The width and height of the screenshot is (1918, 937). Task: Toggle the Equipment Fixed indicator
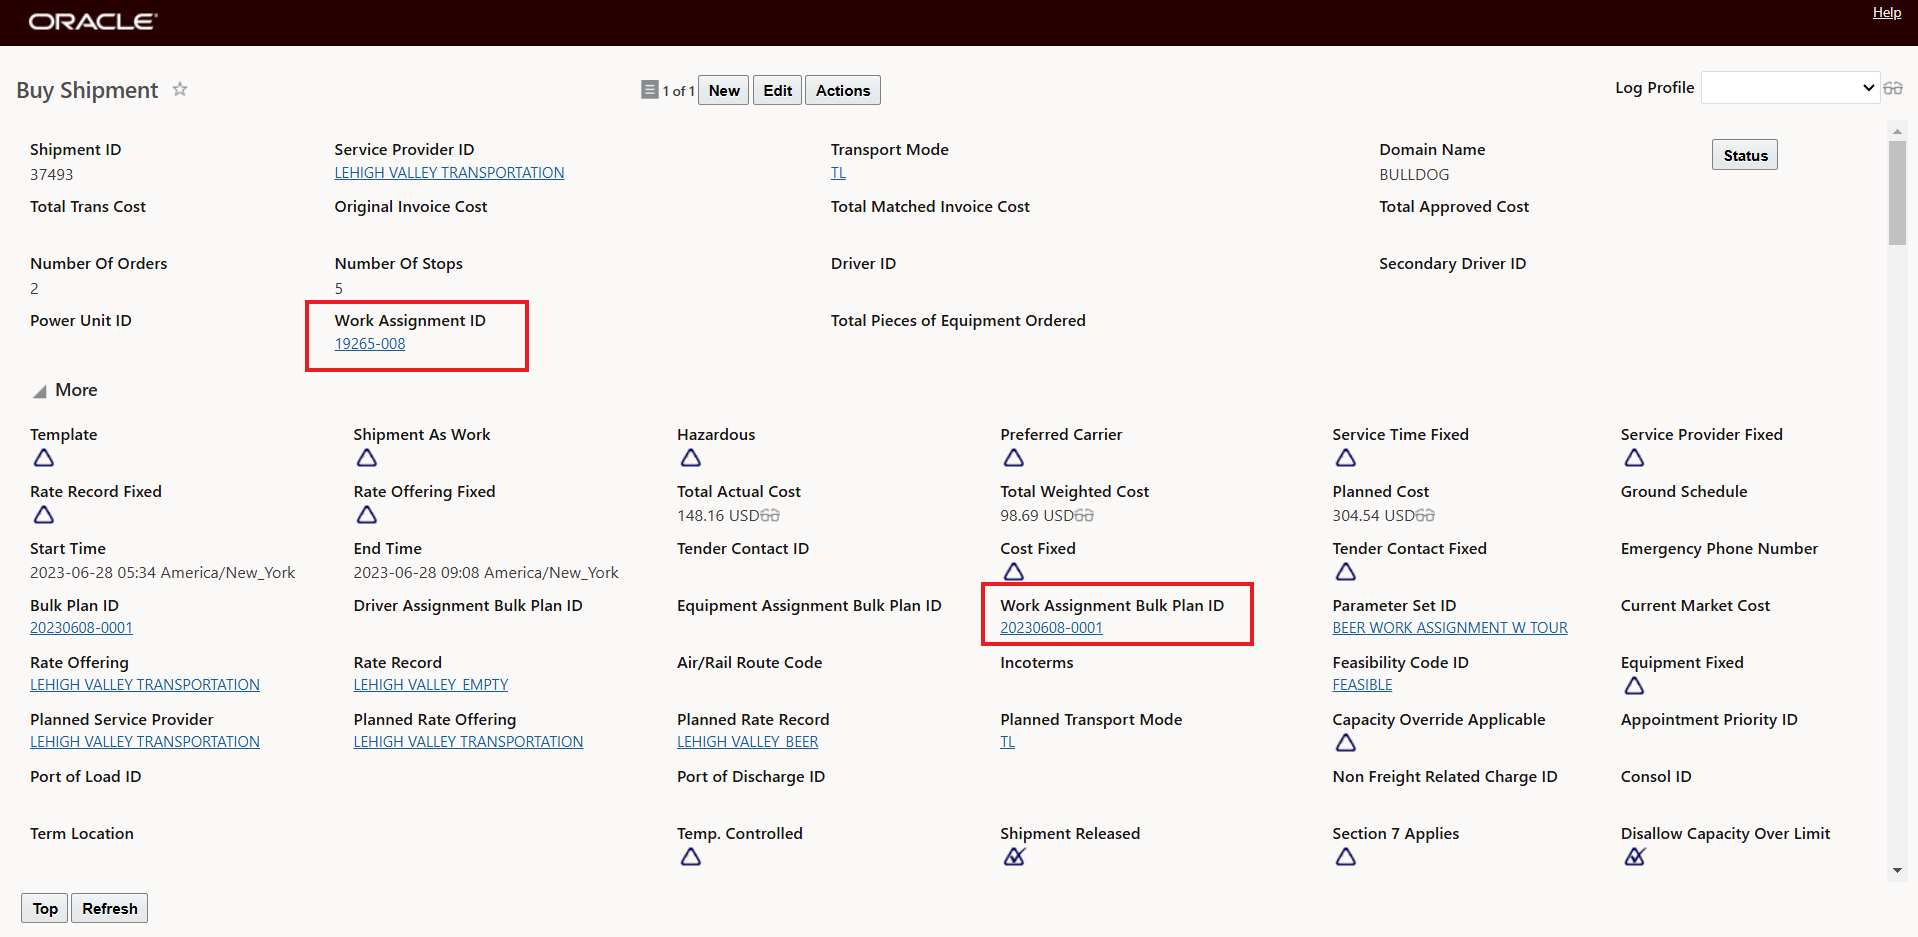click(x=1634, y=686)
